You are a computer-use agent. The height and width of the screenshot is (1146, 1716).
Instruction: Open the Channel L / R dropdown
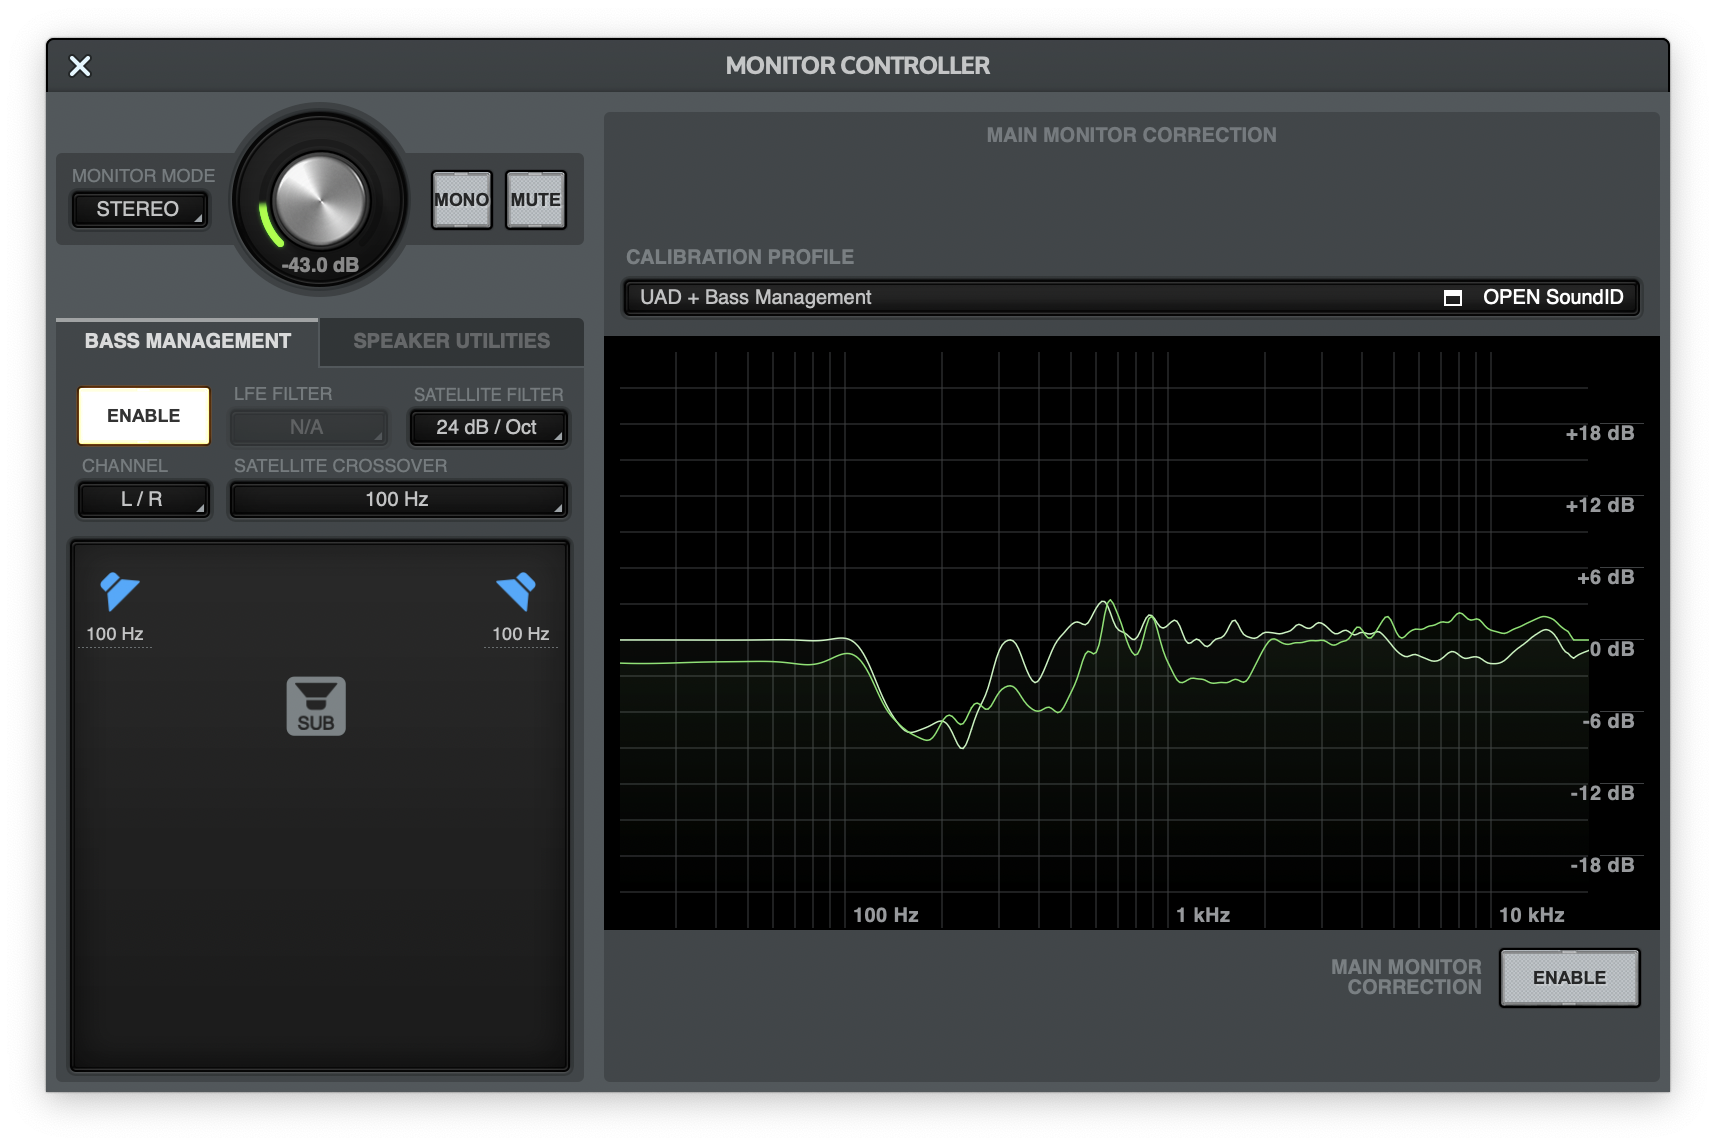click(x=143, y=500)
